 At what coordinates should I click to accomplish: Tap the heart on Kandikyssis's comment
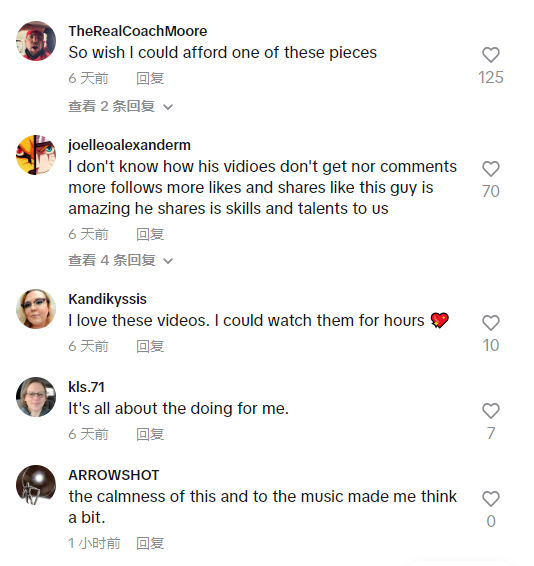[491, 323]
